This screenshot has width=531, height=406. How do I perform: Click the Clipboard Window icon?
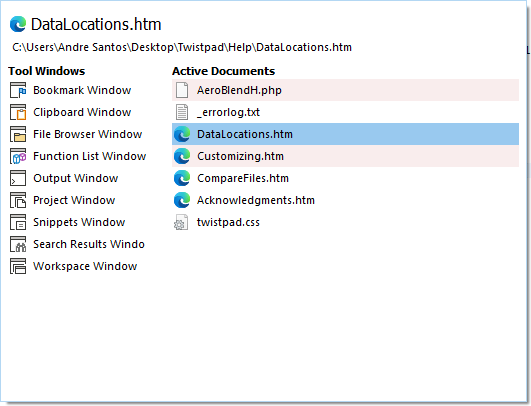(x=18, y=112)
